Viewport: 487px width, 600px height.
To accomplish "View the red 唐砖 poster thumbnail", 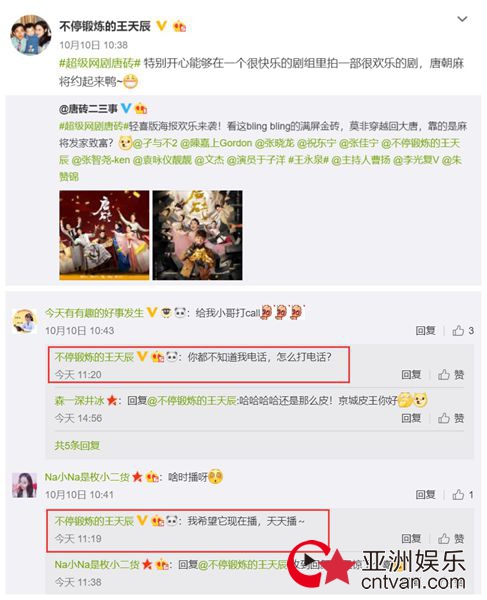I will point(104,235).
